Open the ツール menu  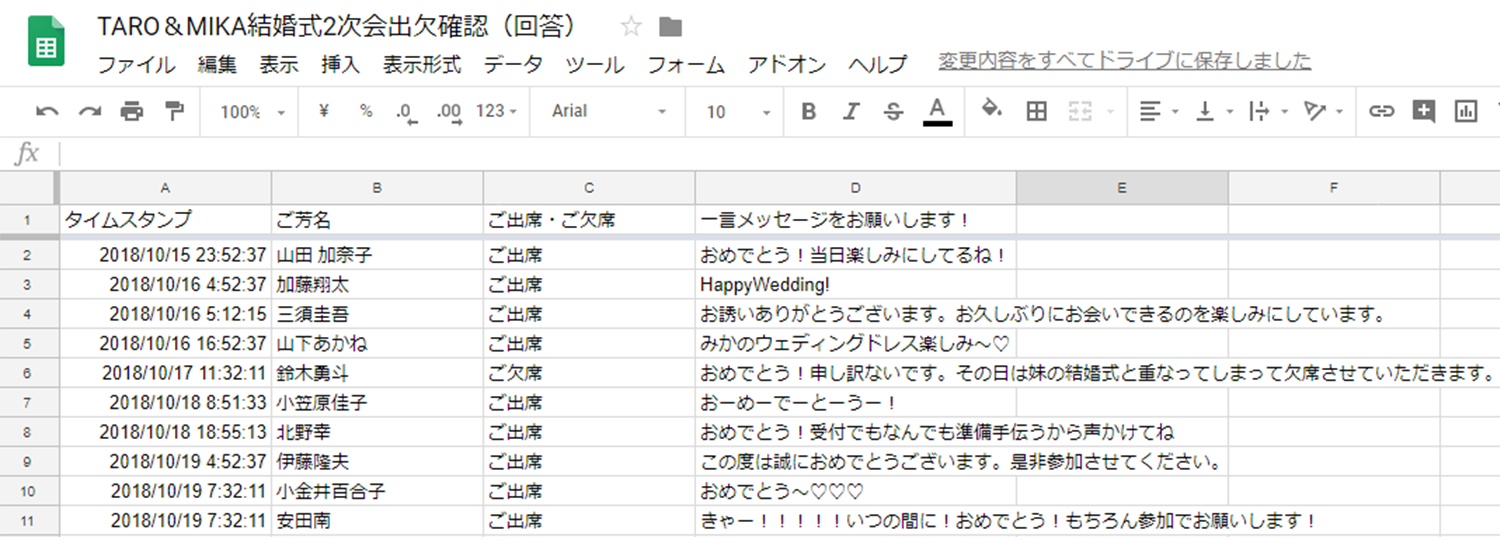coord(595,65)
